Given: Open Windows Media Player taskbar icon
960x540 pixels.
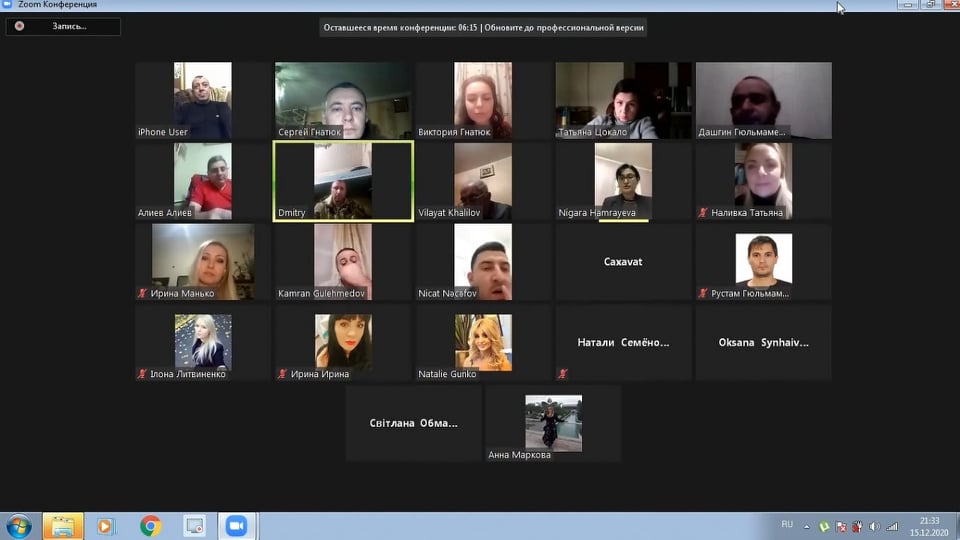Looking at the screenshot, I should click(106, 526).
